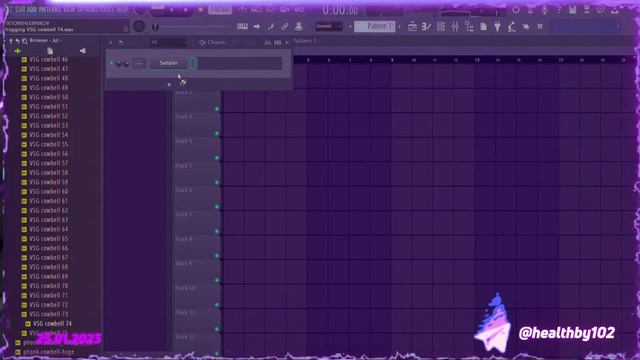Click the microphone recording icon in top bar

click(x=544, y=10)
